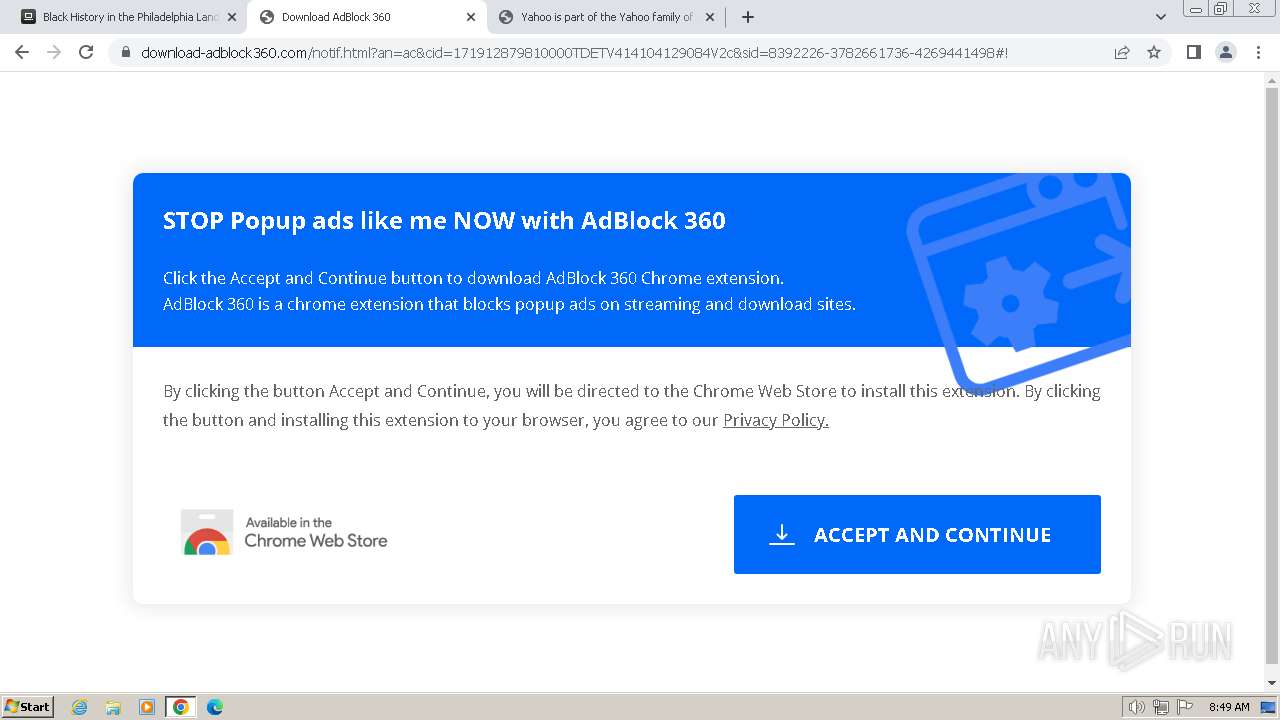Open Microsoft Edge from the taskbar
The height and width of the screenshot is (720, 1280).
point(214,707)
